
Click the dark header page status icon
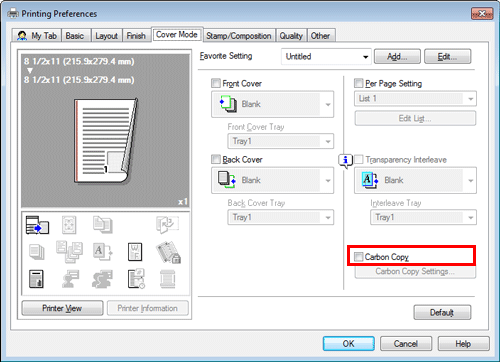(x=36, y=279)
